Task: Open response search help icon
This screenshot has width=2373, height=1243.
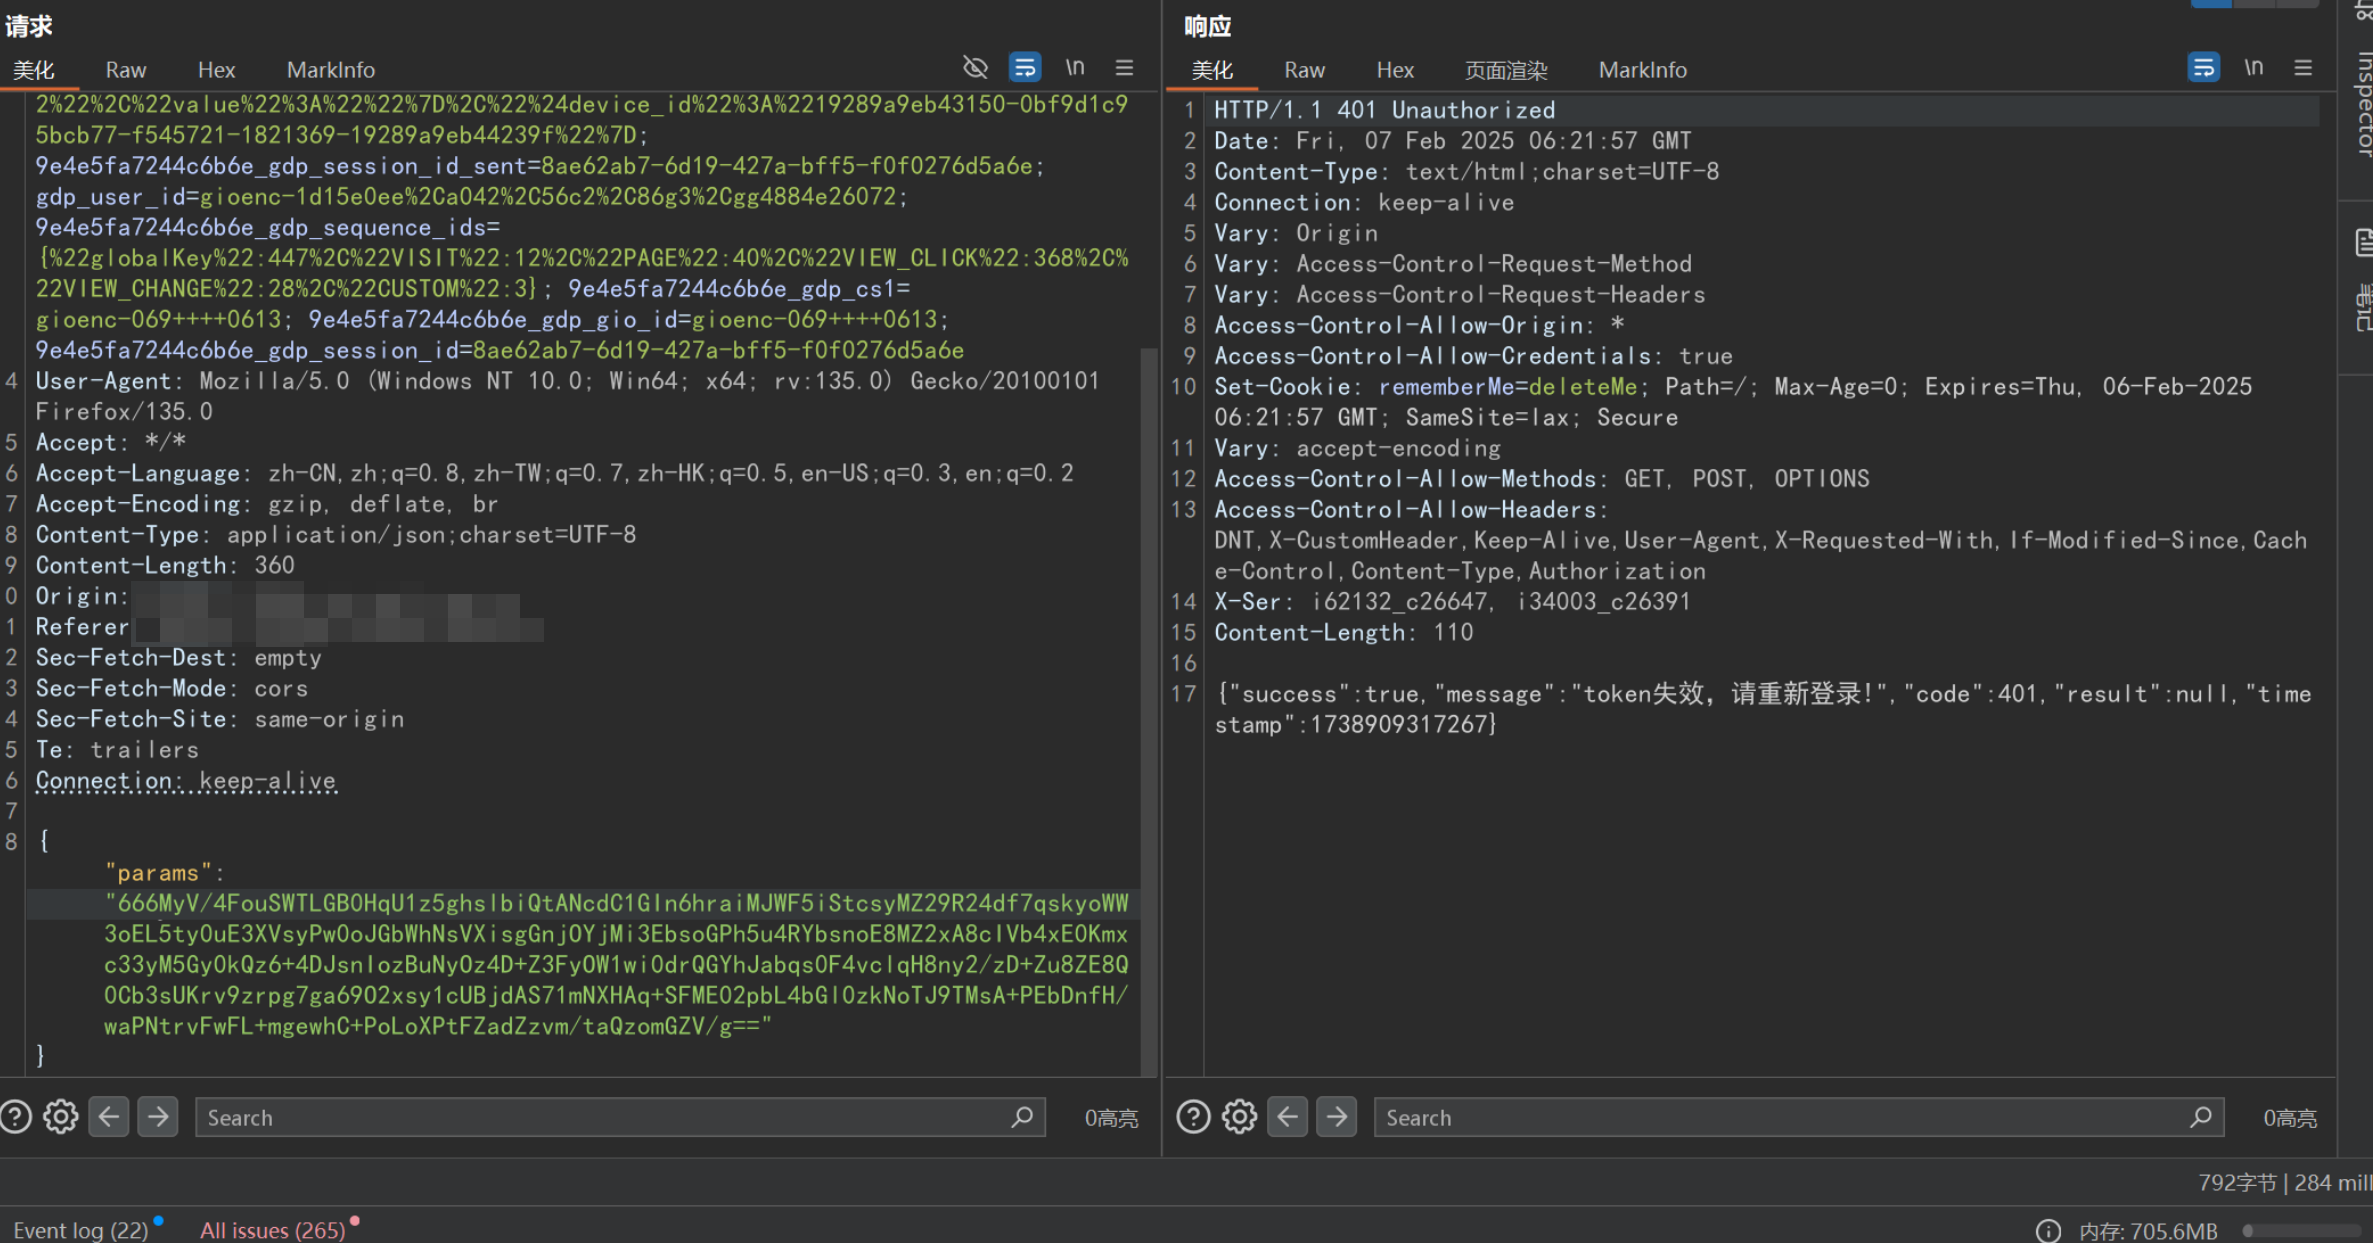Action: pos(1193,1116)
